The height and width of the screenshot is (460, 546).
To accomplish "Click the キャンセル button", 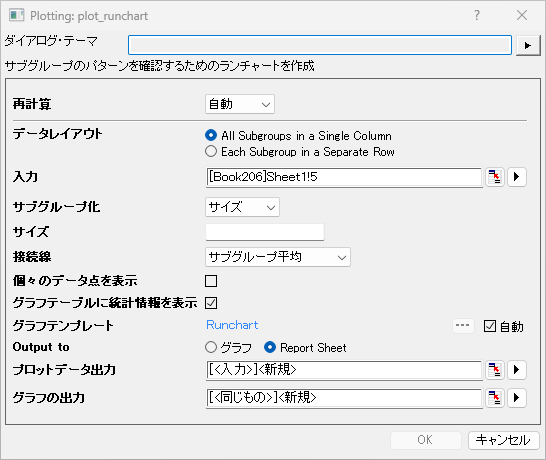I will (x=504, y=440).
